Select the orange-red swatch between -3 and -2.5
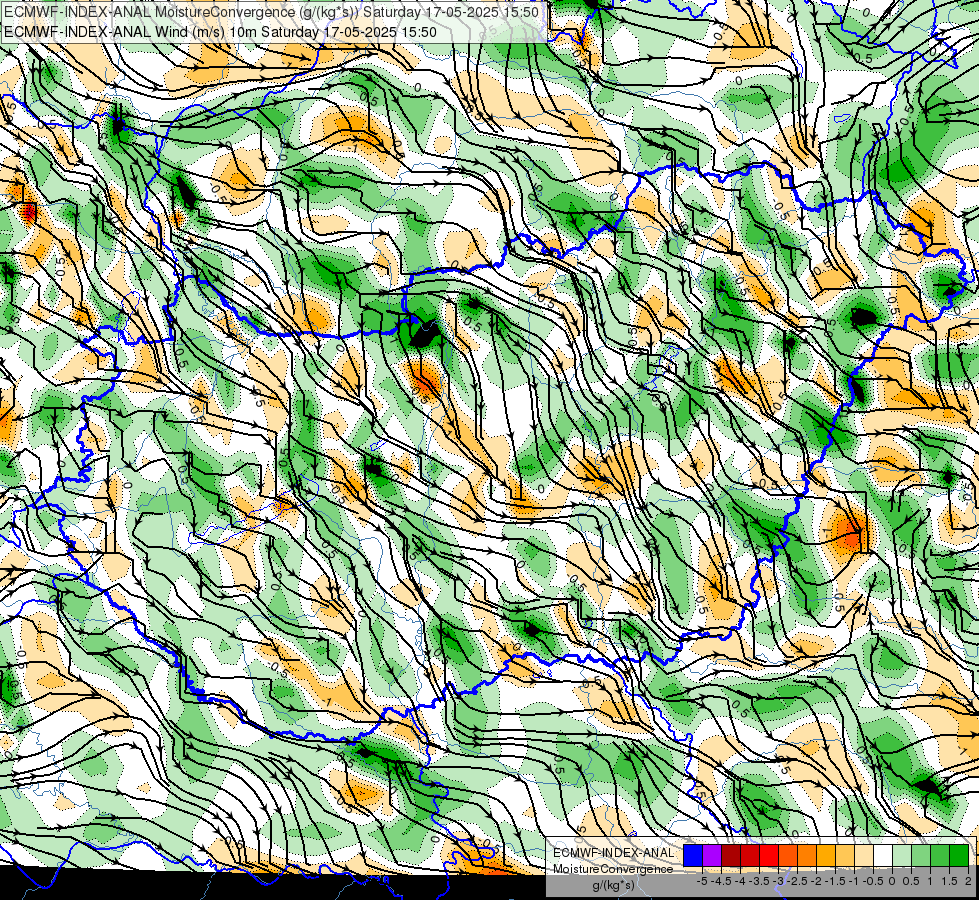 pyautogui.click(x=788, y=856)
